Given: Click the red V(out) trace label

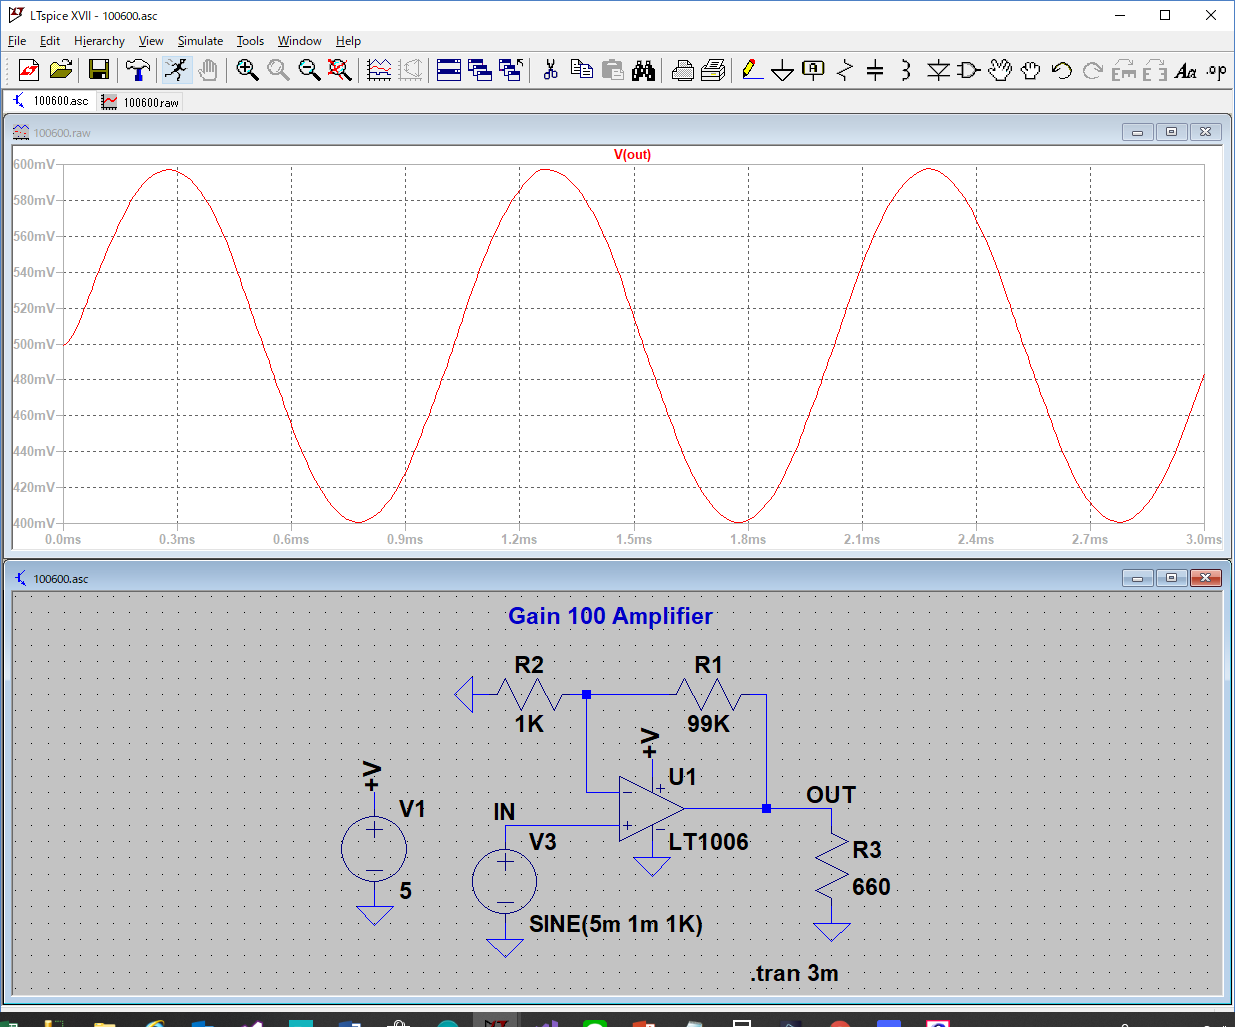Looking at the screenshot, I should click(632, 155).
